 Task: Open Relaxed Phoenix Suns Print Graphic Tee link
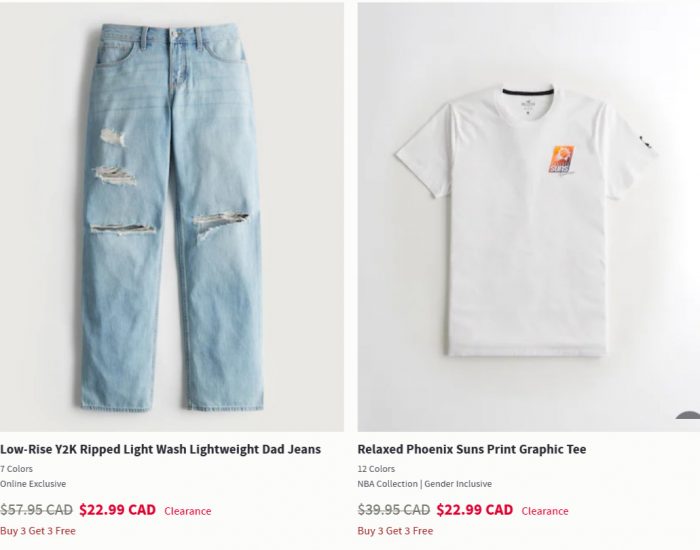pos(471,449)
